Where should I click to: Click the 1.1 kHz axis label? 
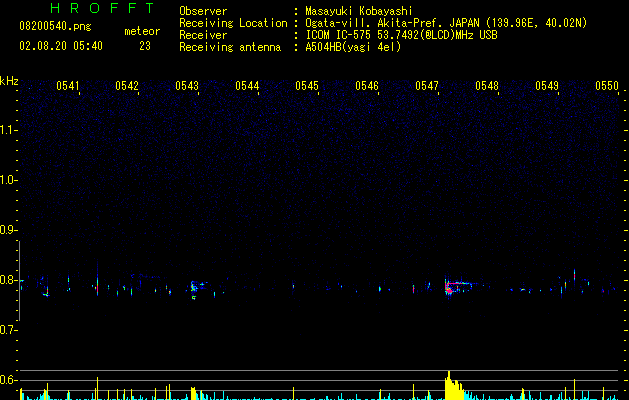coord(8,130)
